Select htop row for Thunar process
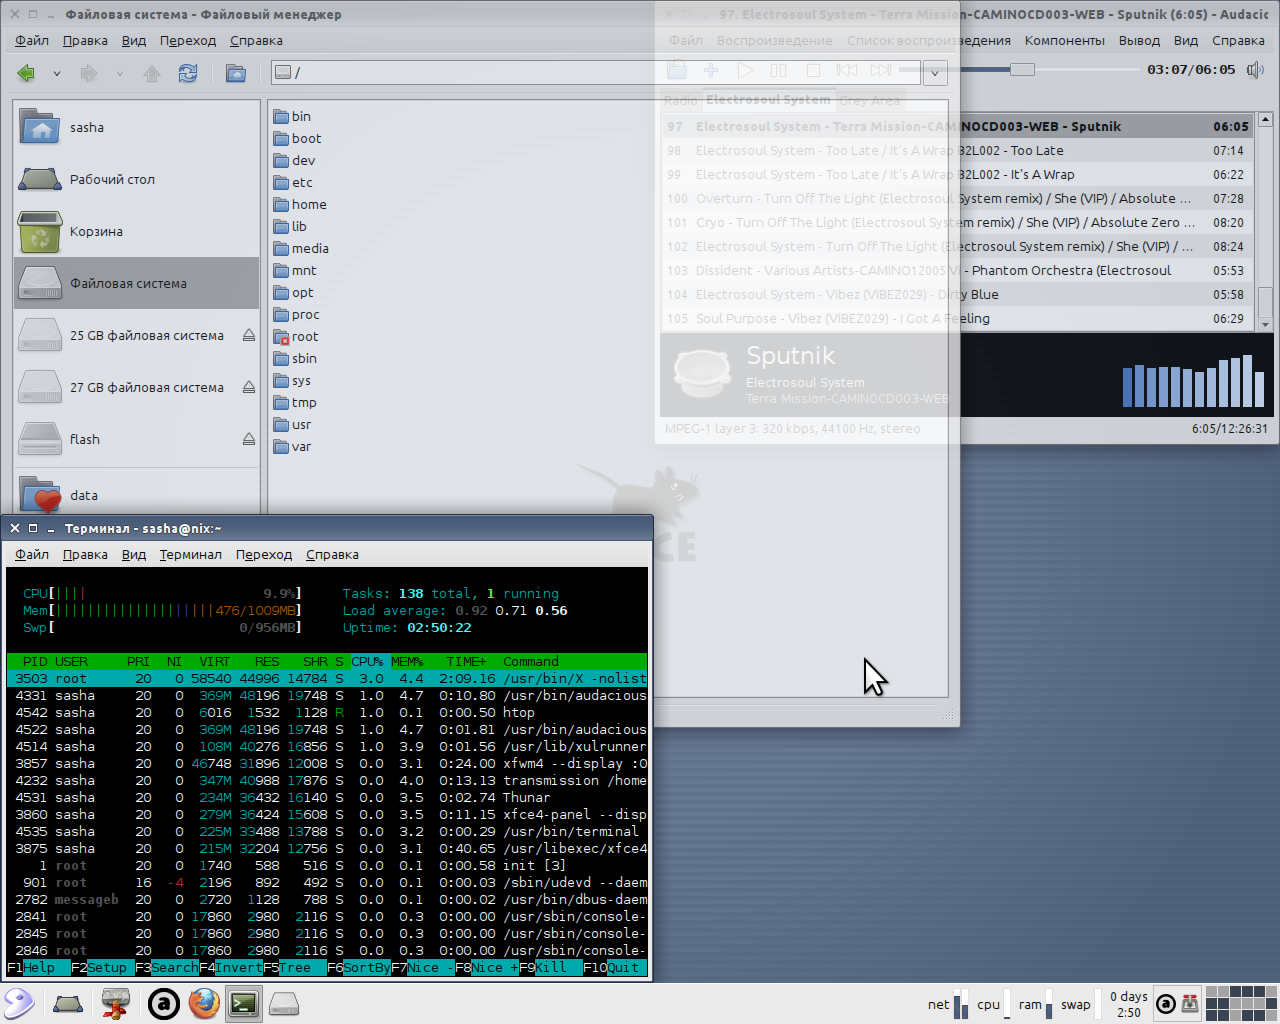Image resolution: width=1280 pixels, height=1024 pixels. 327,798
